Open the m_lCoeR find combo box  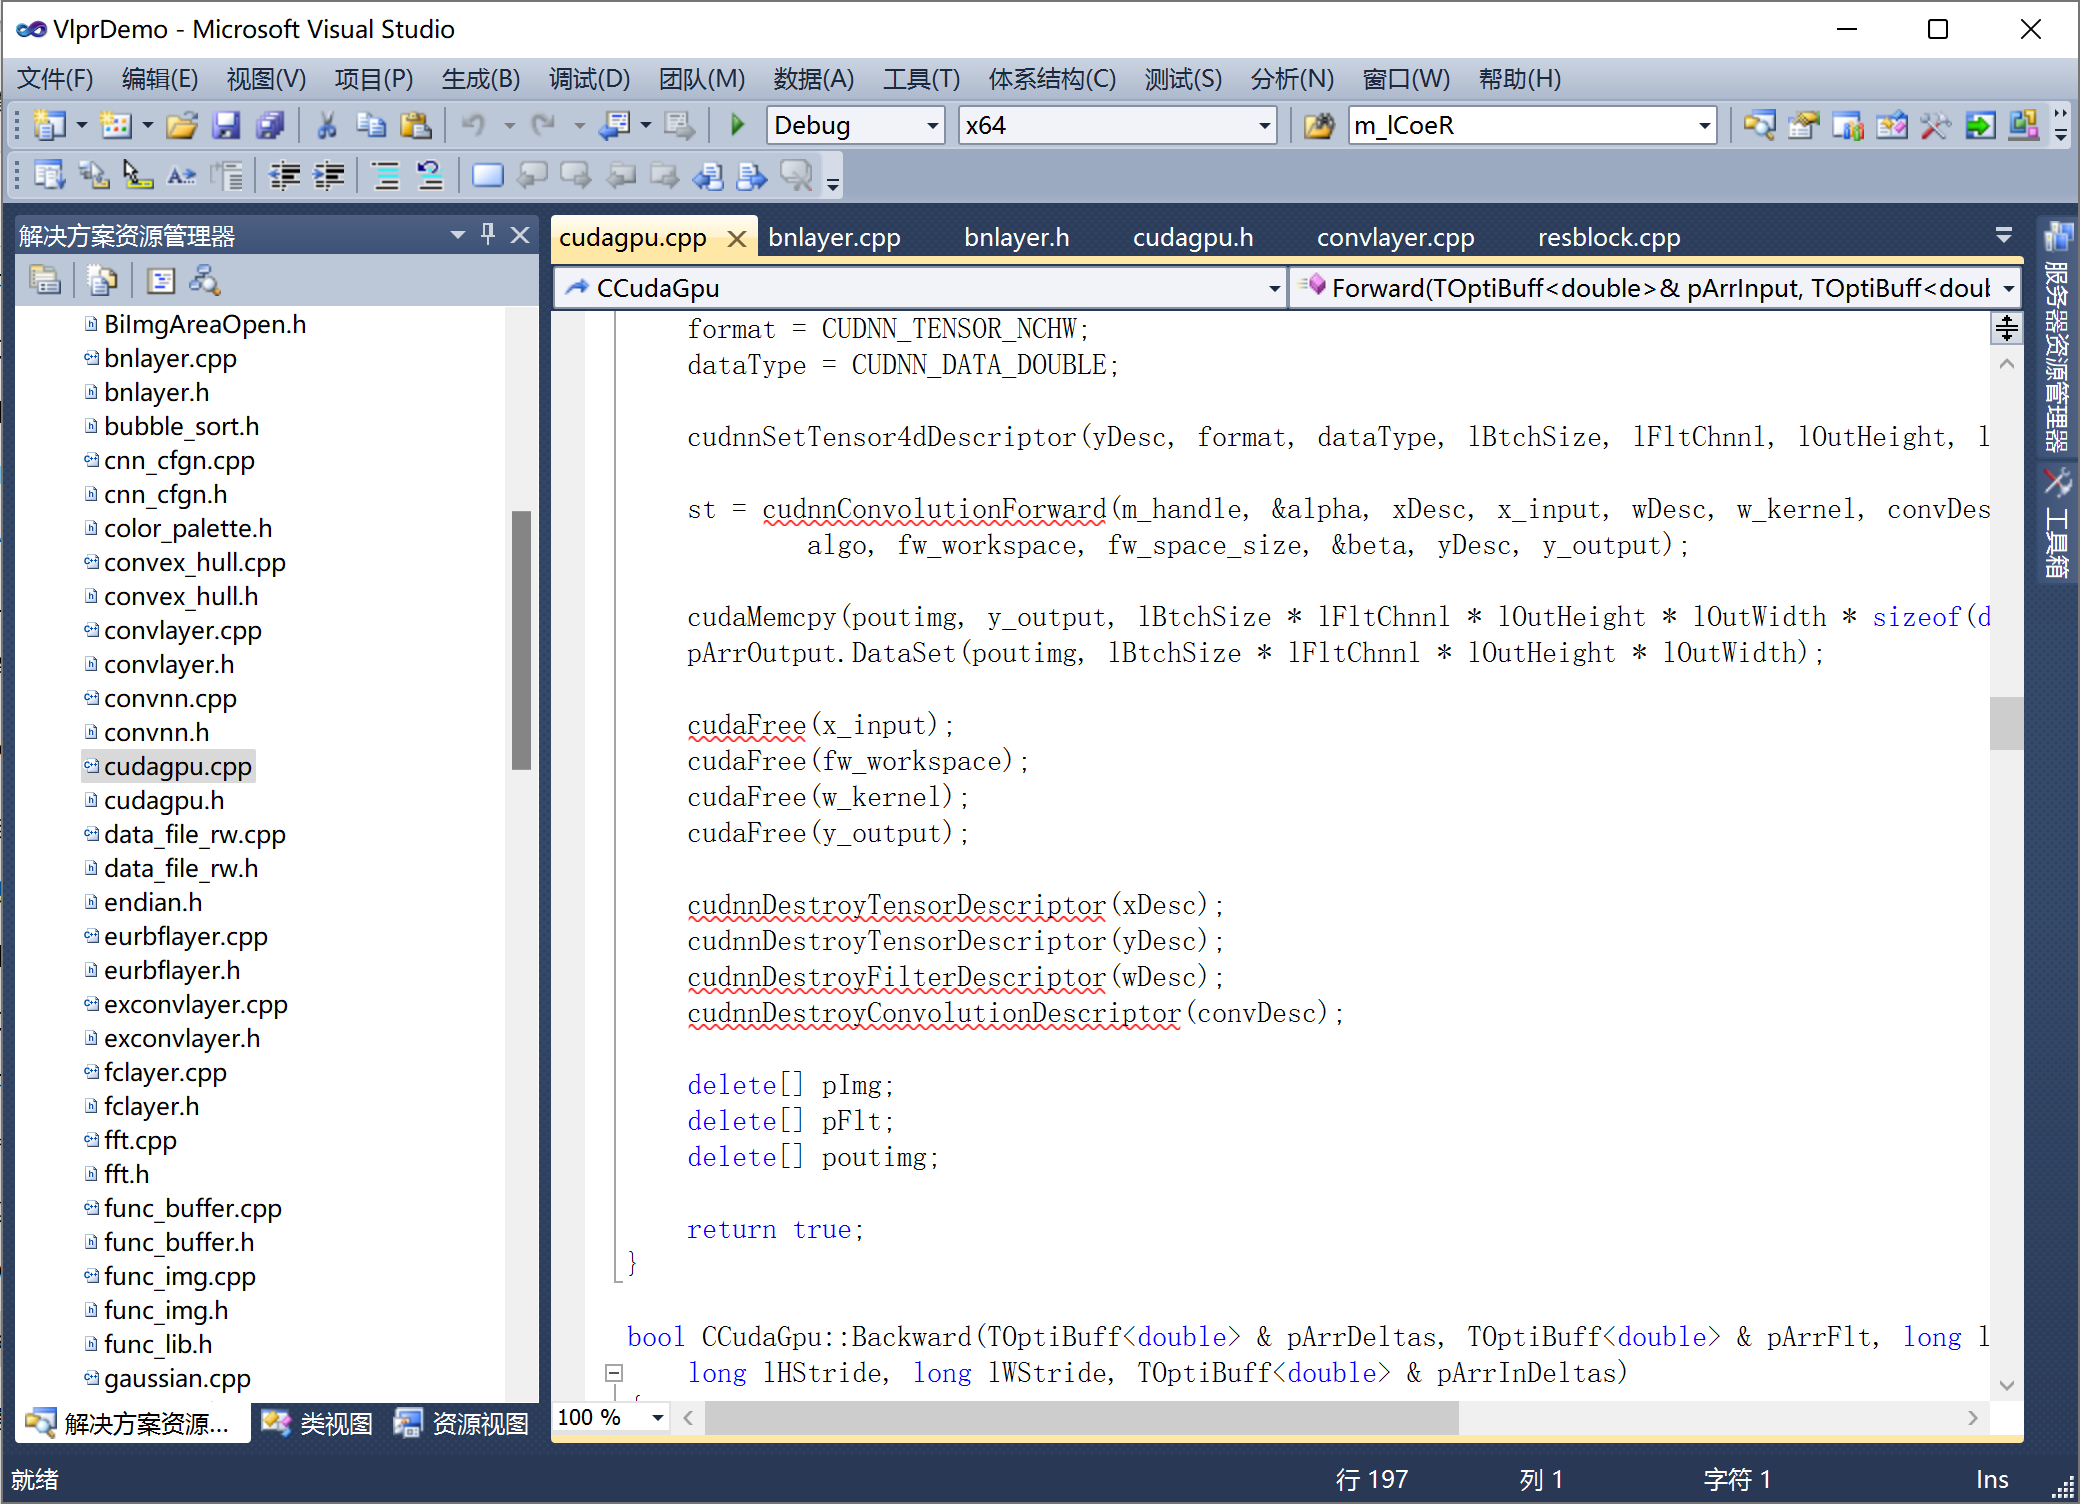click(x=1532, y=125)
